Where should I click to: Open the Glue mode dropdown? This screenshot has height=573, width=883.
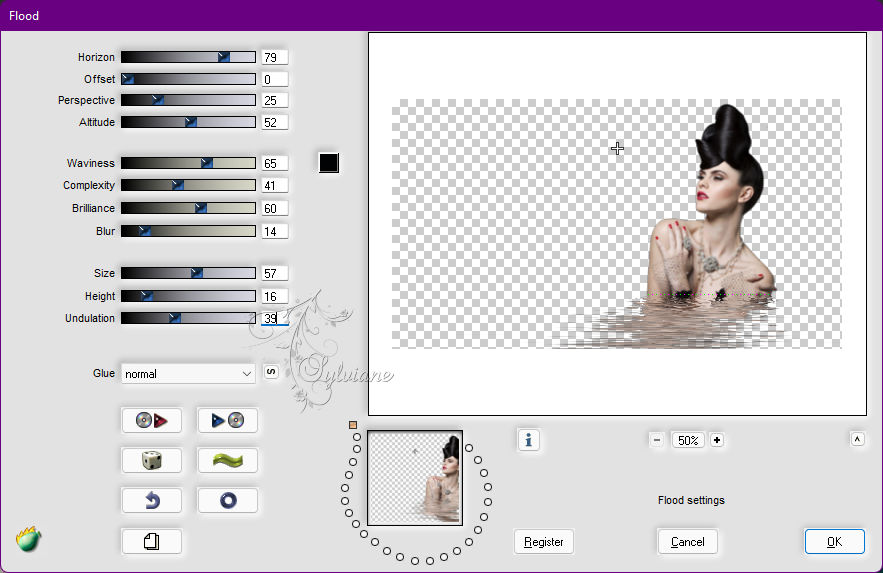tap(188, 374)
